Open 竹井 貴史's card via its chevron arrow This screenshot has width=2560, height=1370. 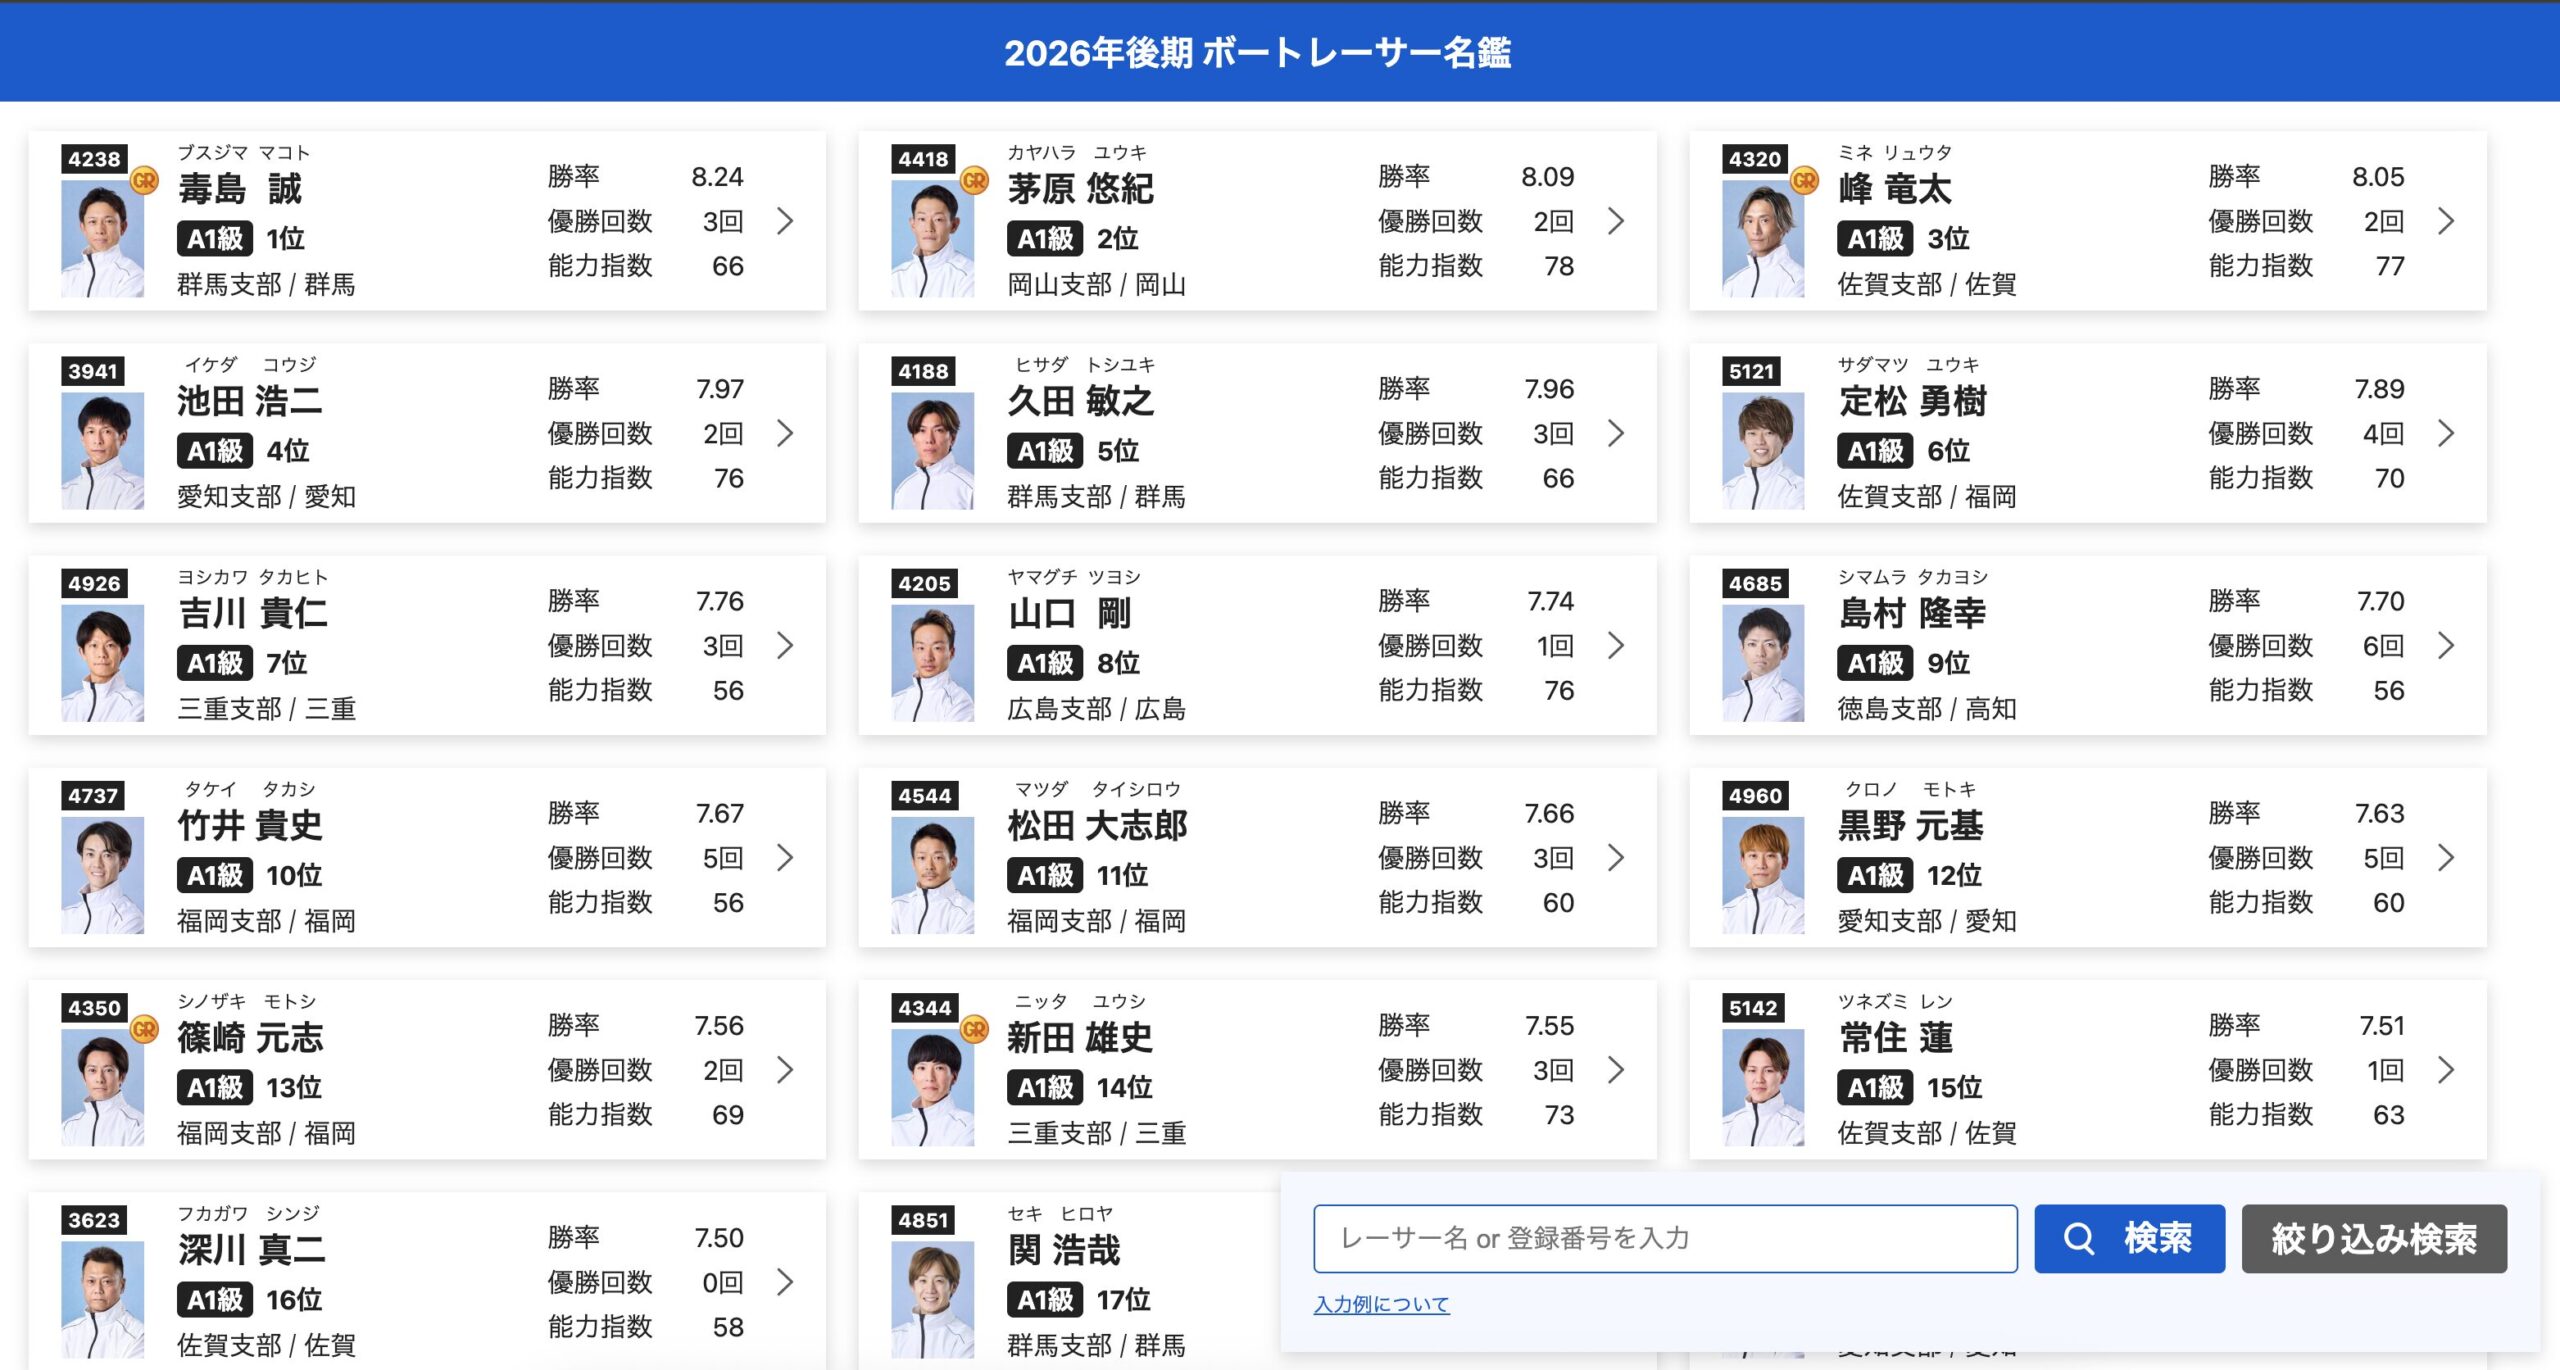[786, 857]
